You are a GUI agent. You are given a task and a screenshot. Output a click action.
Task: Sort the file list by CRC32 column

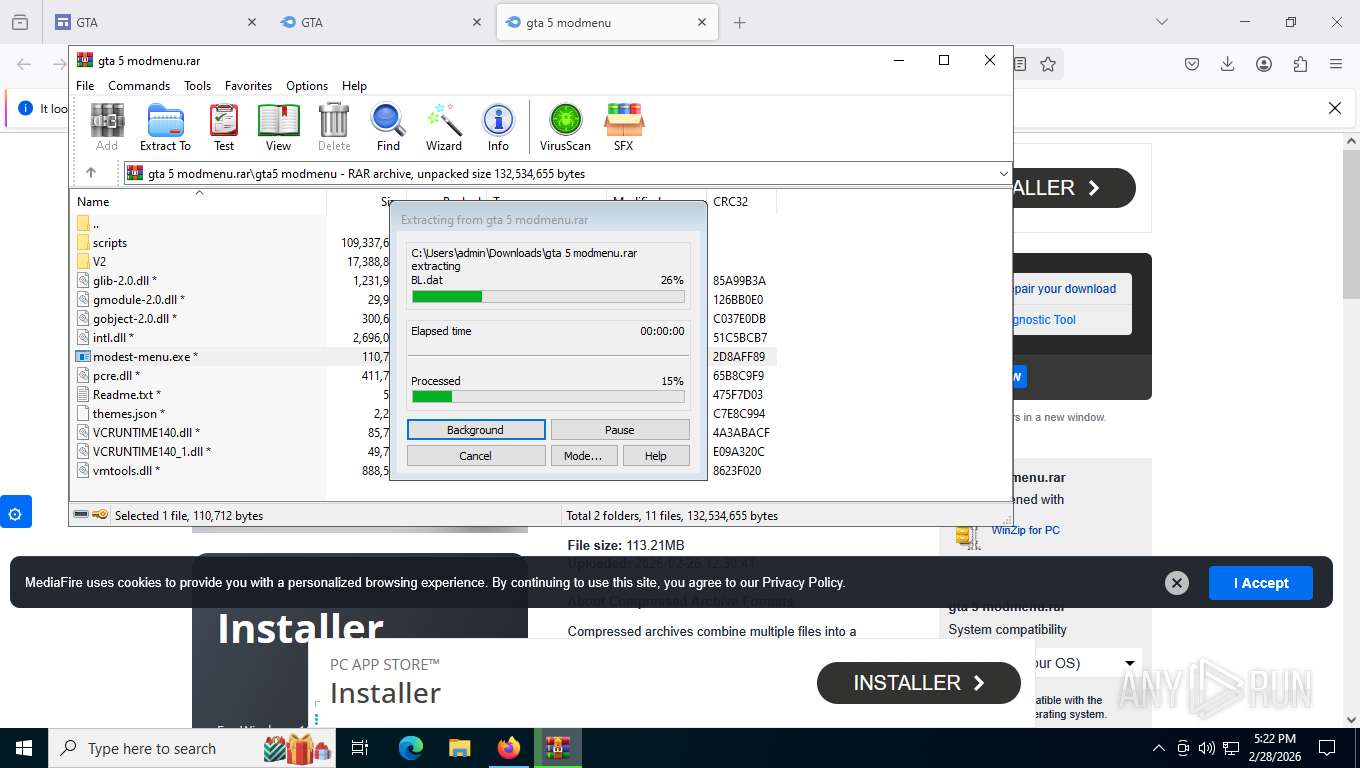click(741, 201)
